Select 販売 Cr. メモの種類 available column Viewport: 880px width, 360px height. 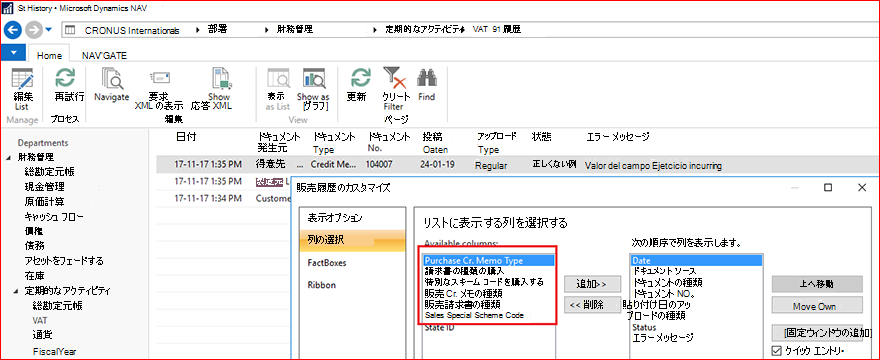tap(464, 293)
